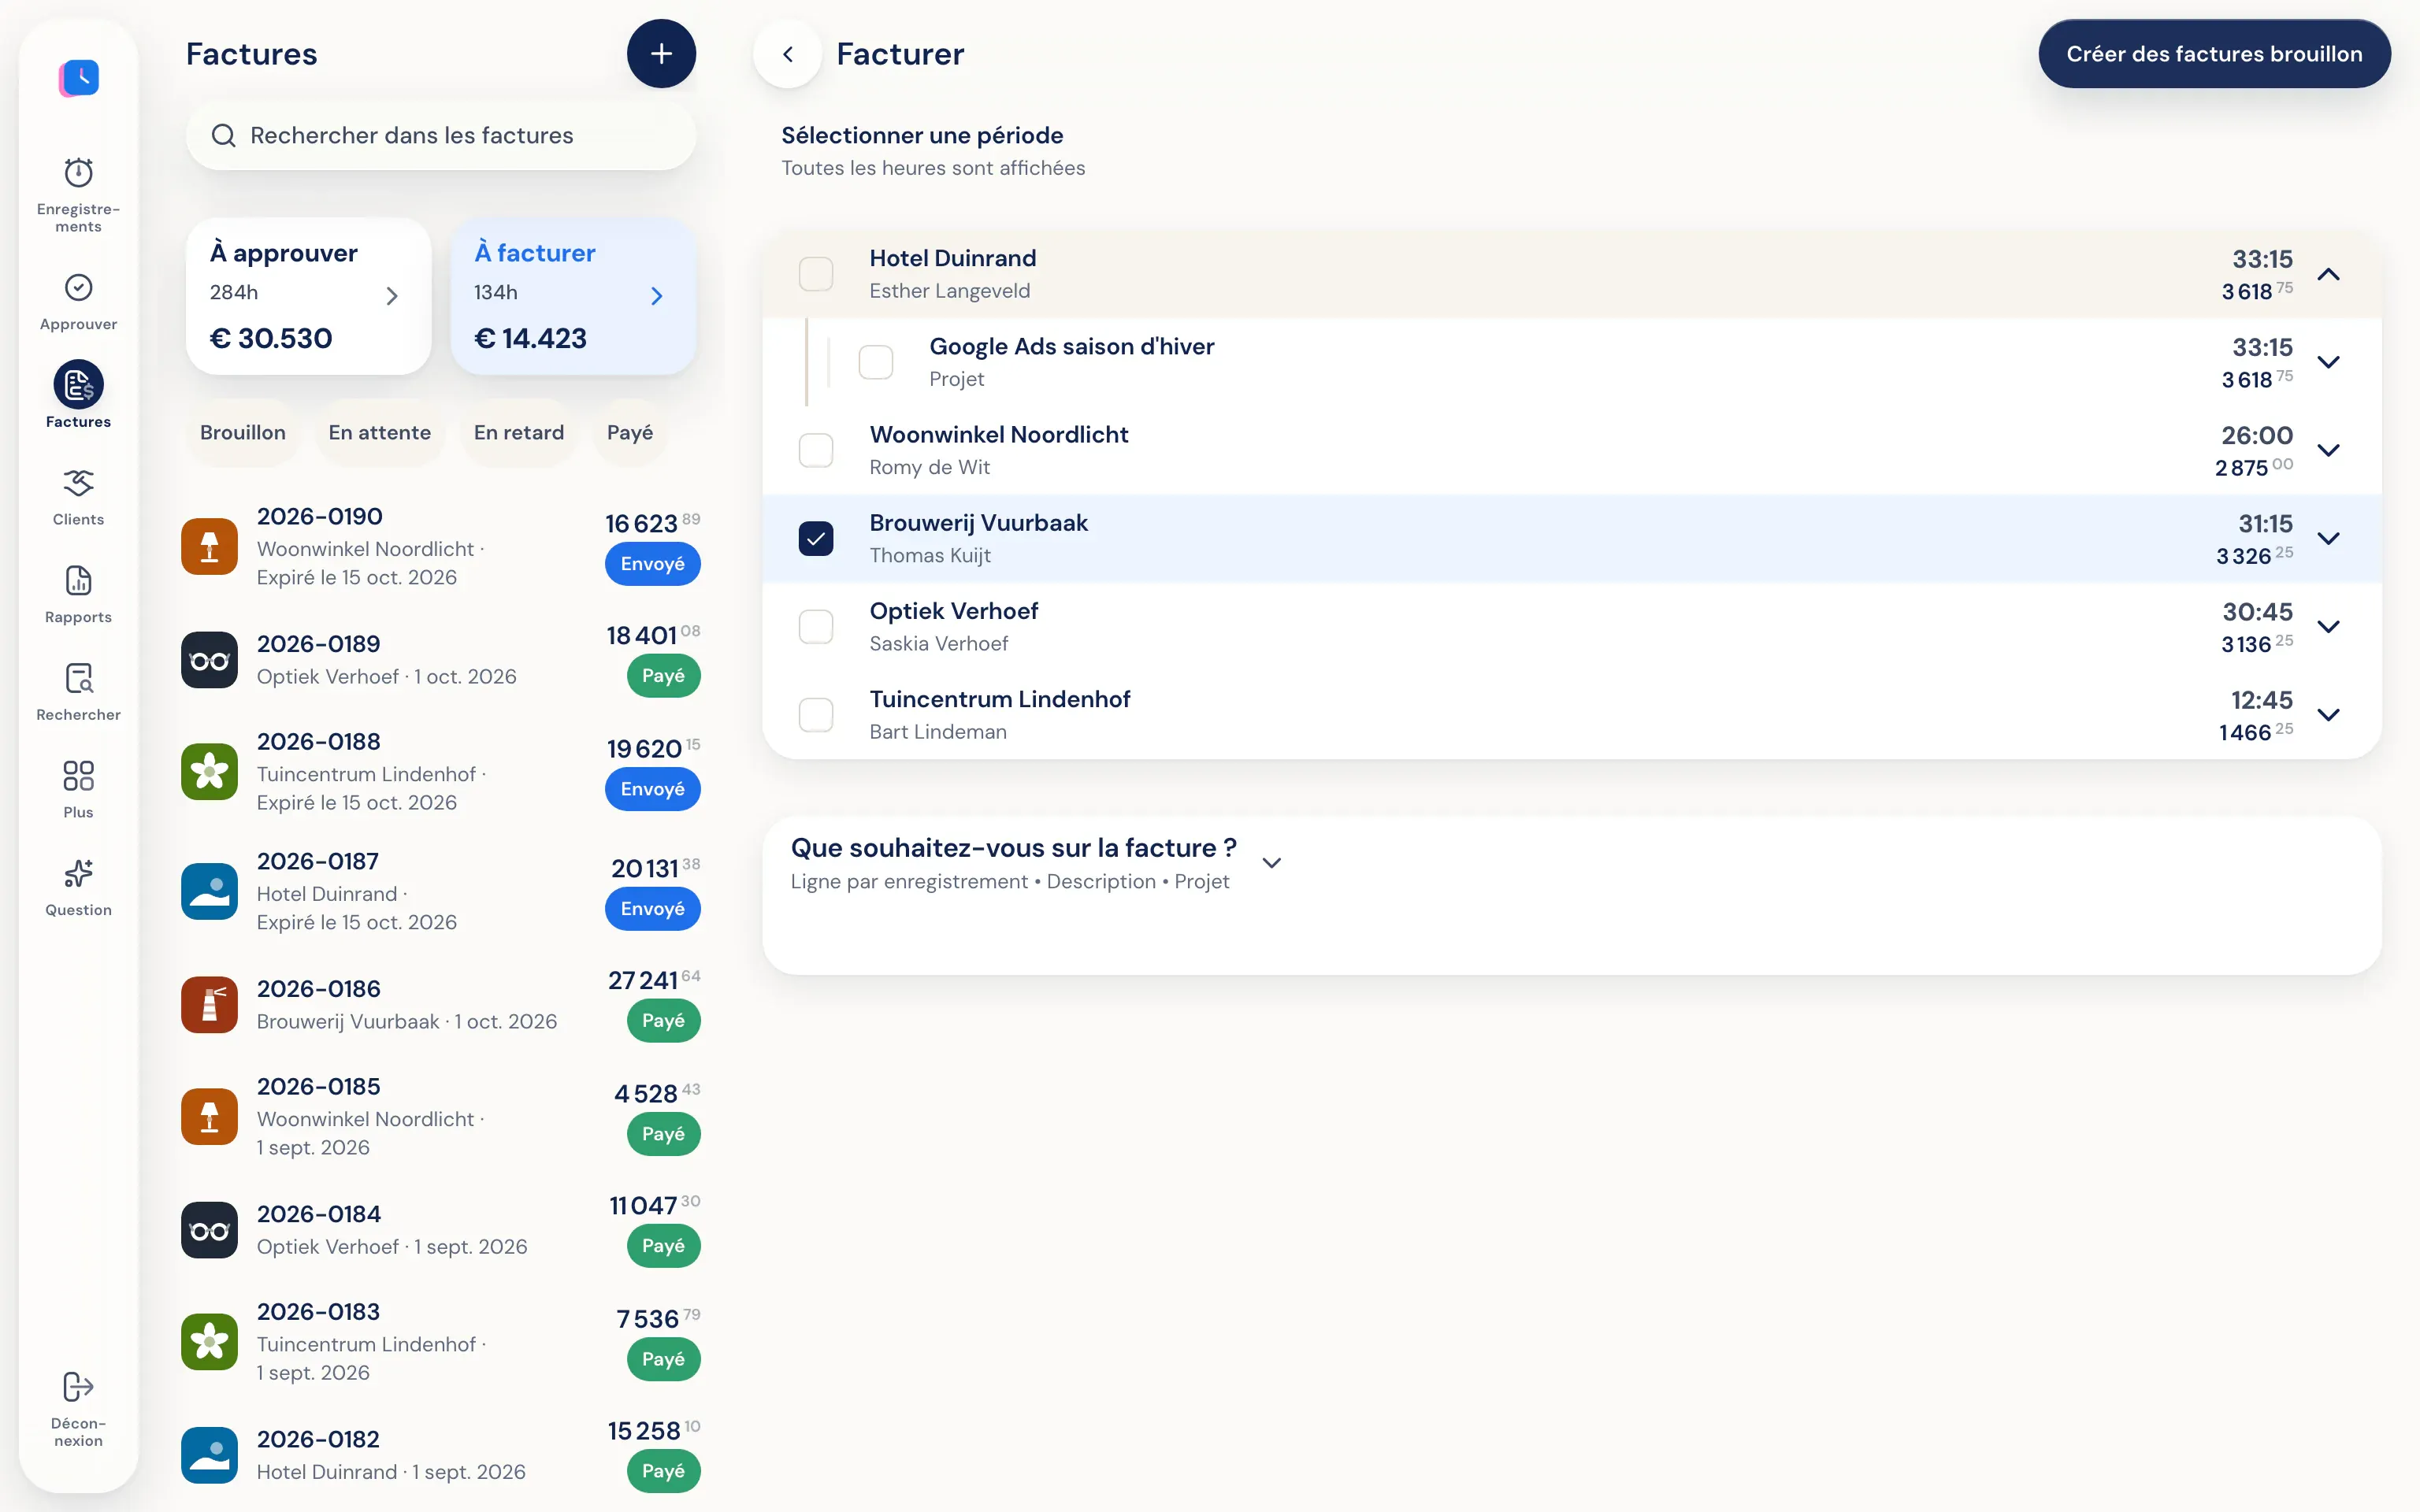Open the Enregistrements timer icon
The image size is (2420, 1512).
click(78, 173)
